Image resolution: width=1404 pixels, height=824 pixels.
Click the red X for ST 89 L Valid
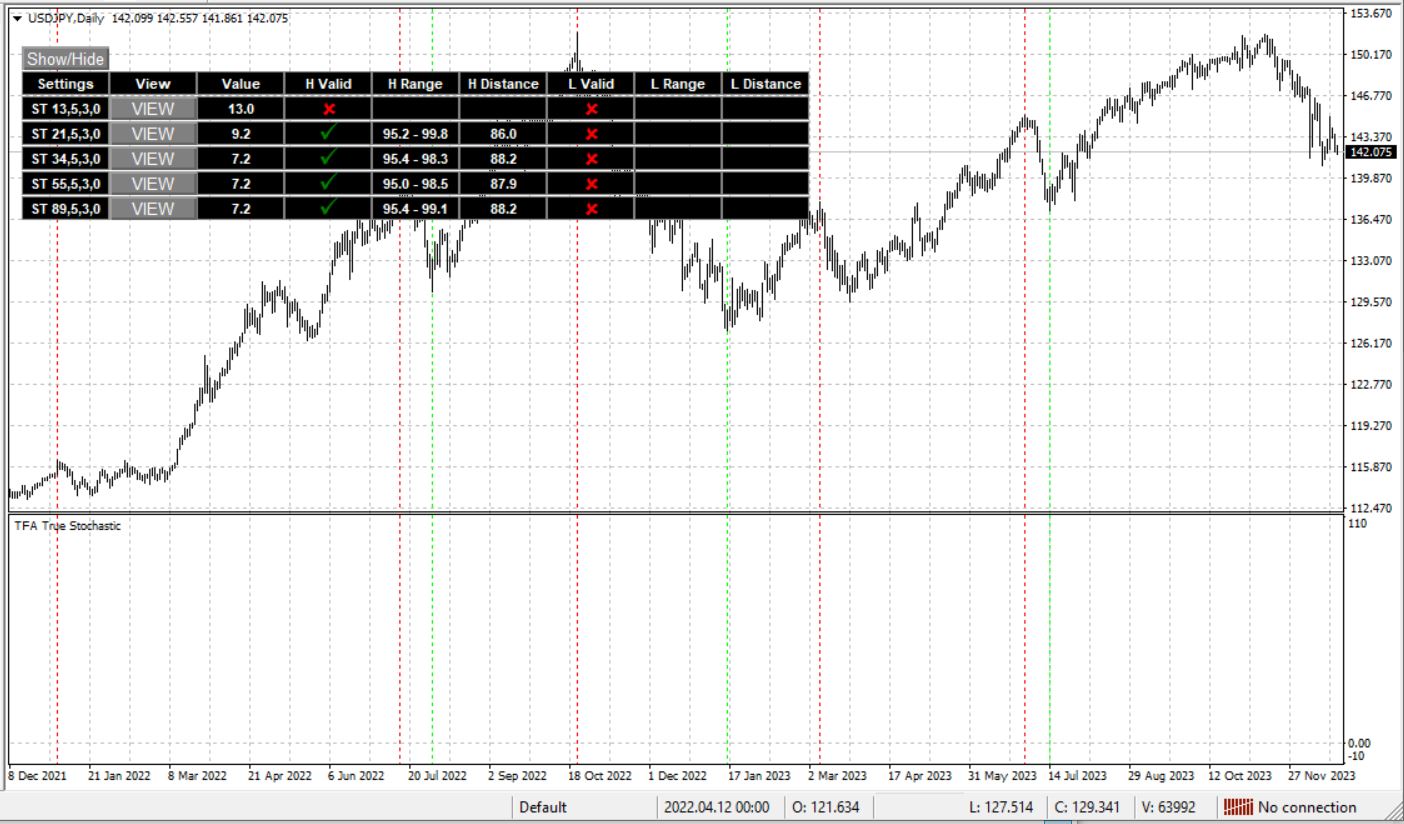coord(591,208)
